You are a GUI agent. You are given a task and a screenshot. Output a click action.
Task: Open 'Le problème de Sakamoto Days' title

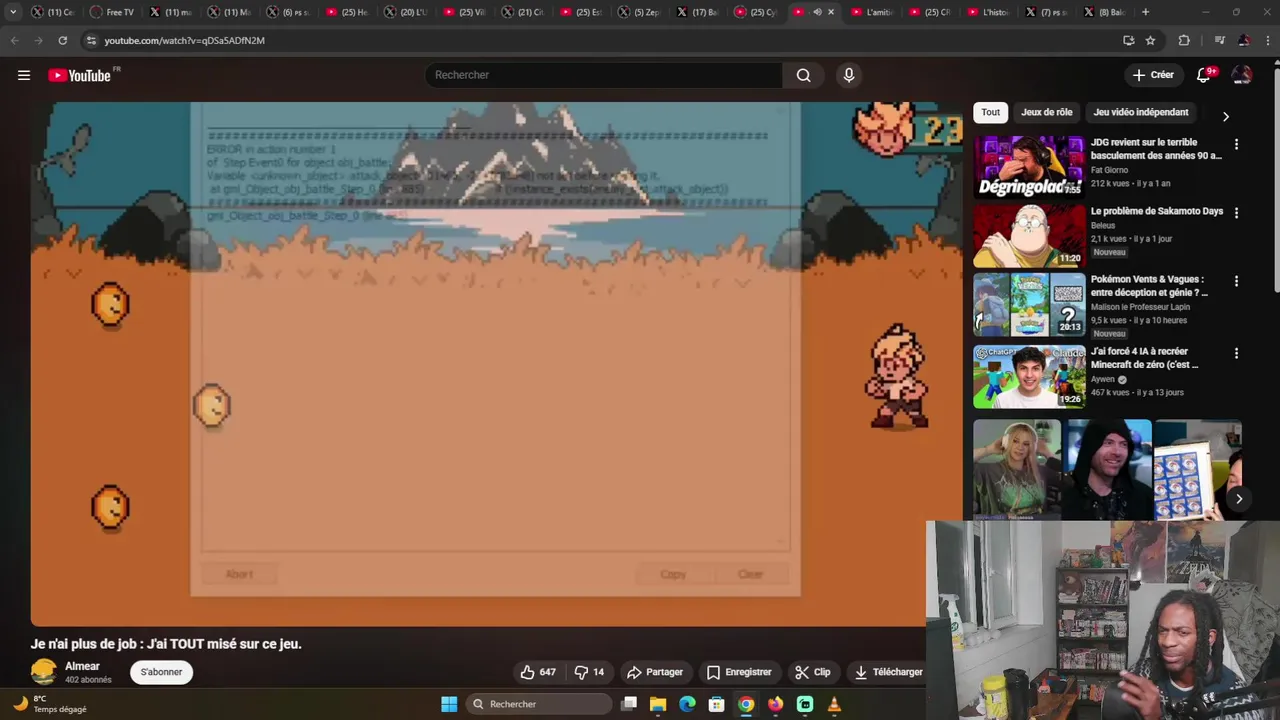point(1157,211)
